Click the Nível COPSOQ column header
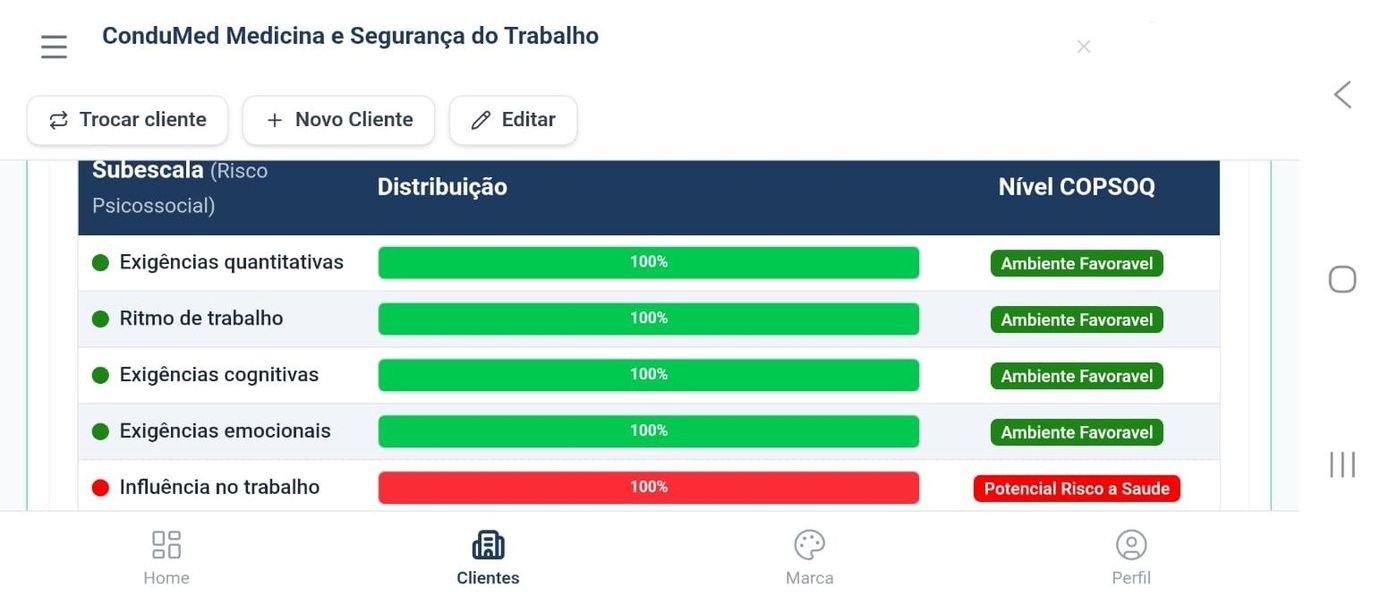Screen dimensions: 1380x605 [1076, 187]
